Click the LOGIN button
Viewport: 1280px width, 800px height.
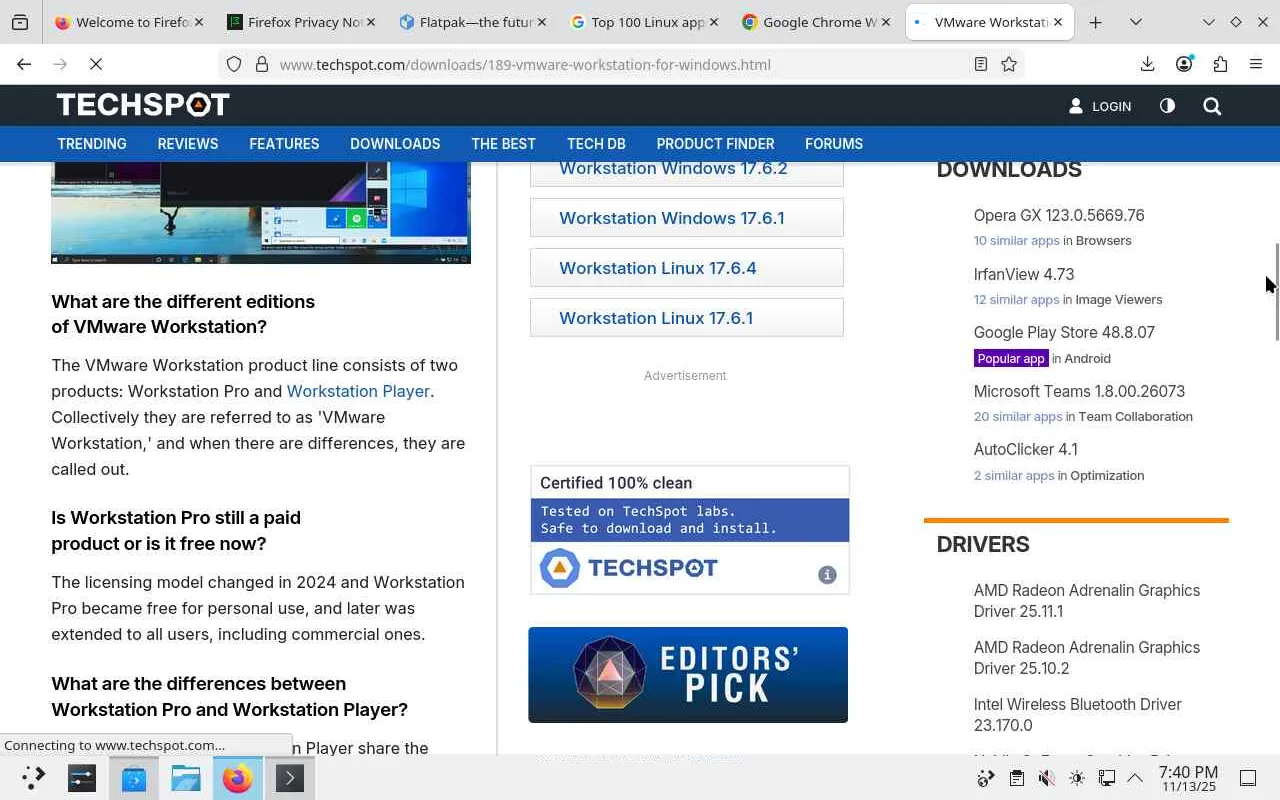click(x=1100, y=106)
